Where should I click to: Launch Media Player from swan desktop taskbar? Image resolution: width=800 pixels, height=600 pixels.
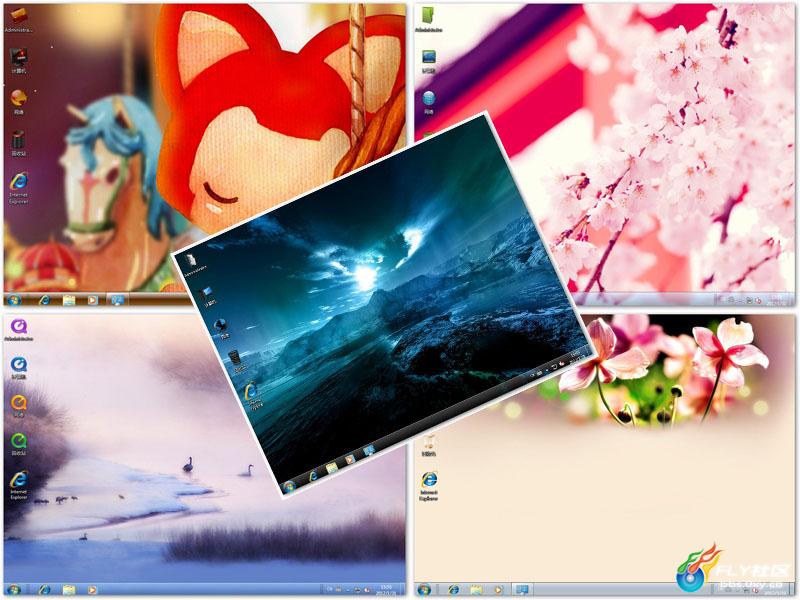click(92, 590)
